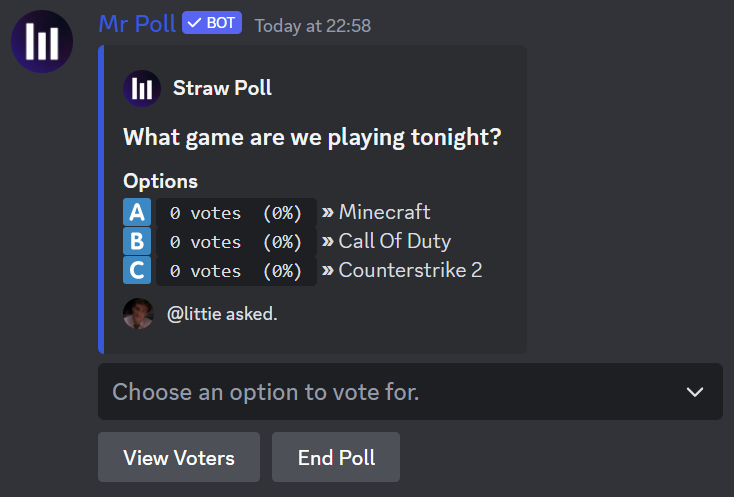Image resolution: width=734 pixels, height=497 pixels.
Task: Click the blue letter A option icon
Action: click(x=137, y=212)
